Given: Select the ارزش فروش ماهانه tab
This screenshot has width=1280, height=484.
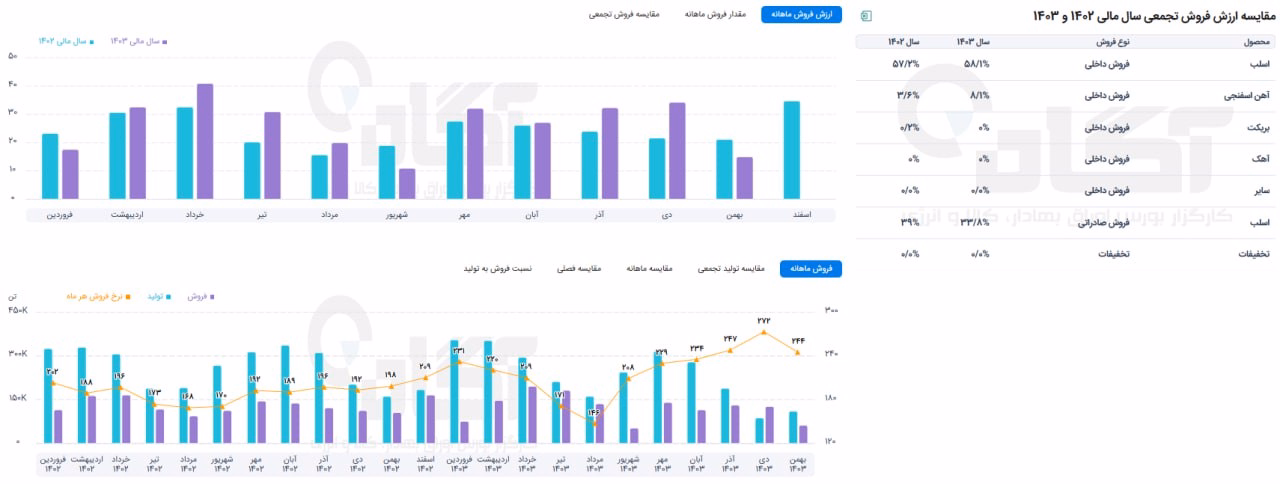Looking at the screenshot, I should [801, 15].
